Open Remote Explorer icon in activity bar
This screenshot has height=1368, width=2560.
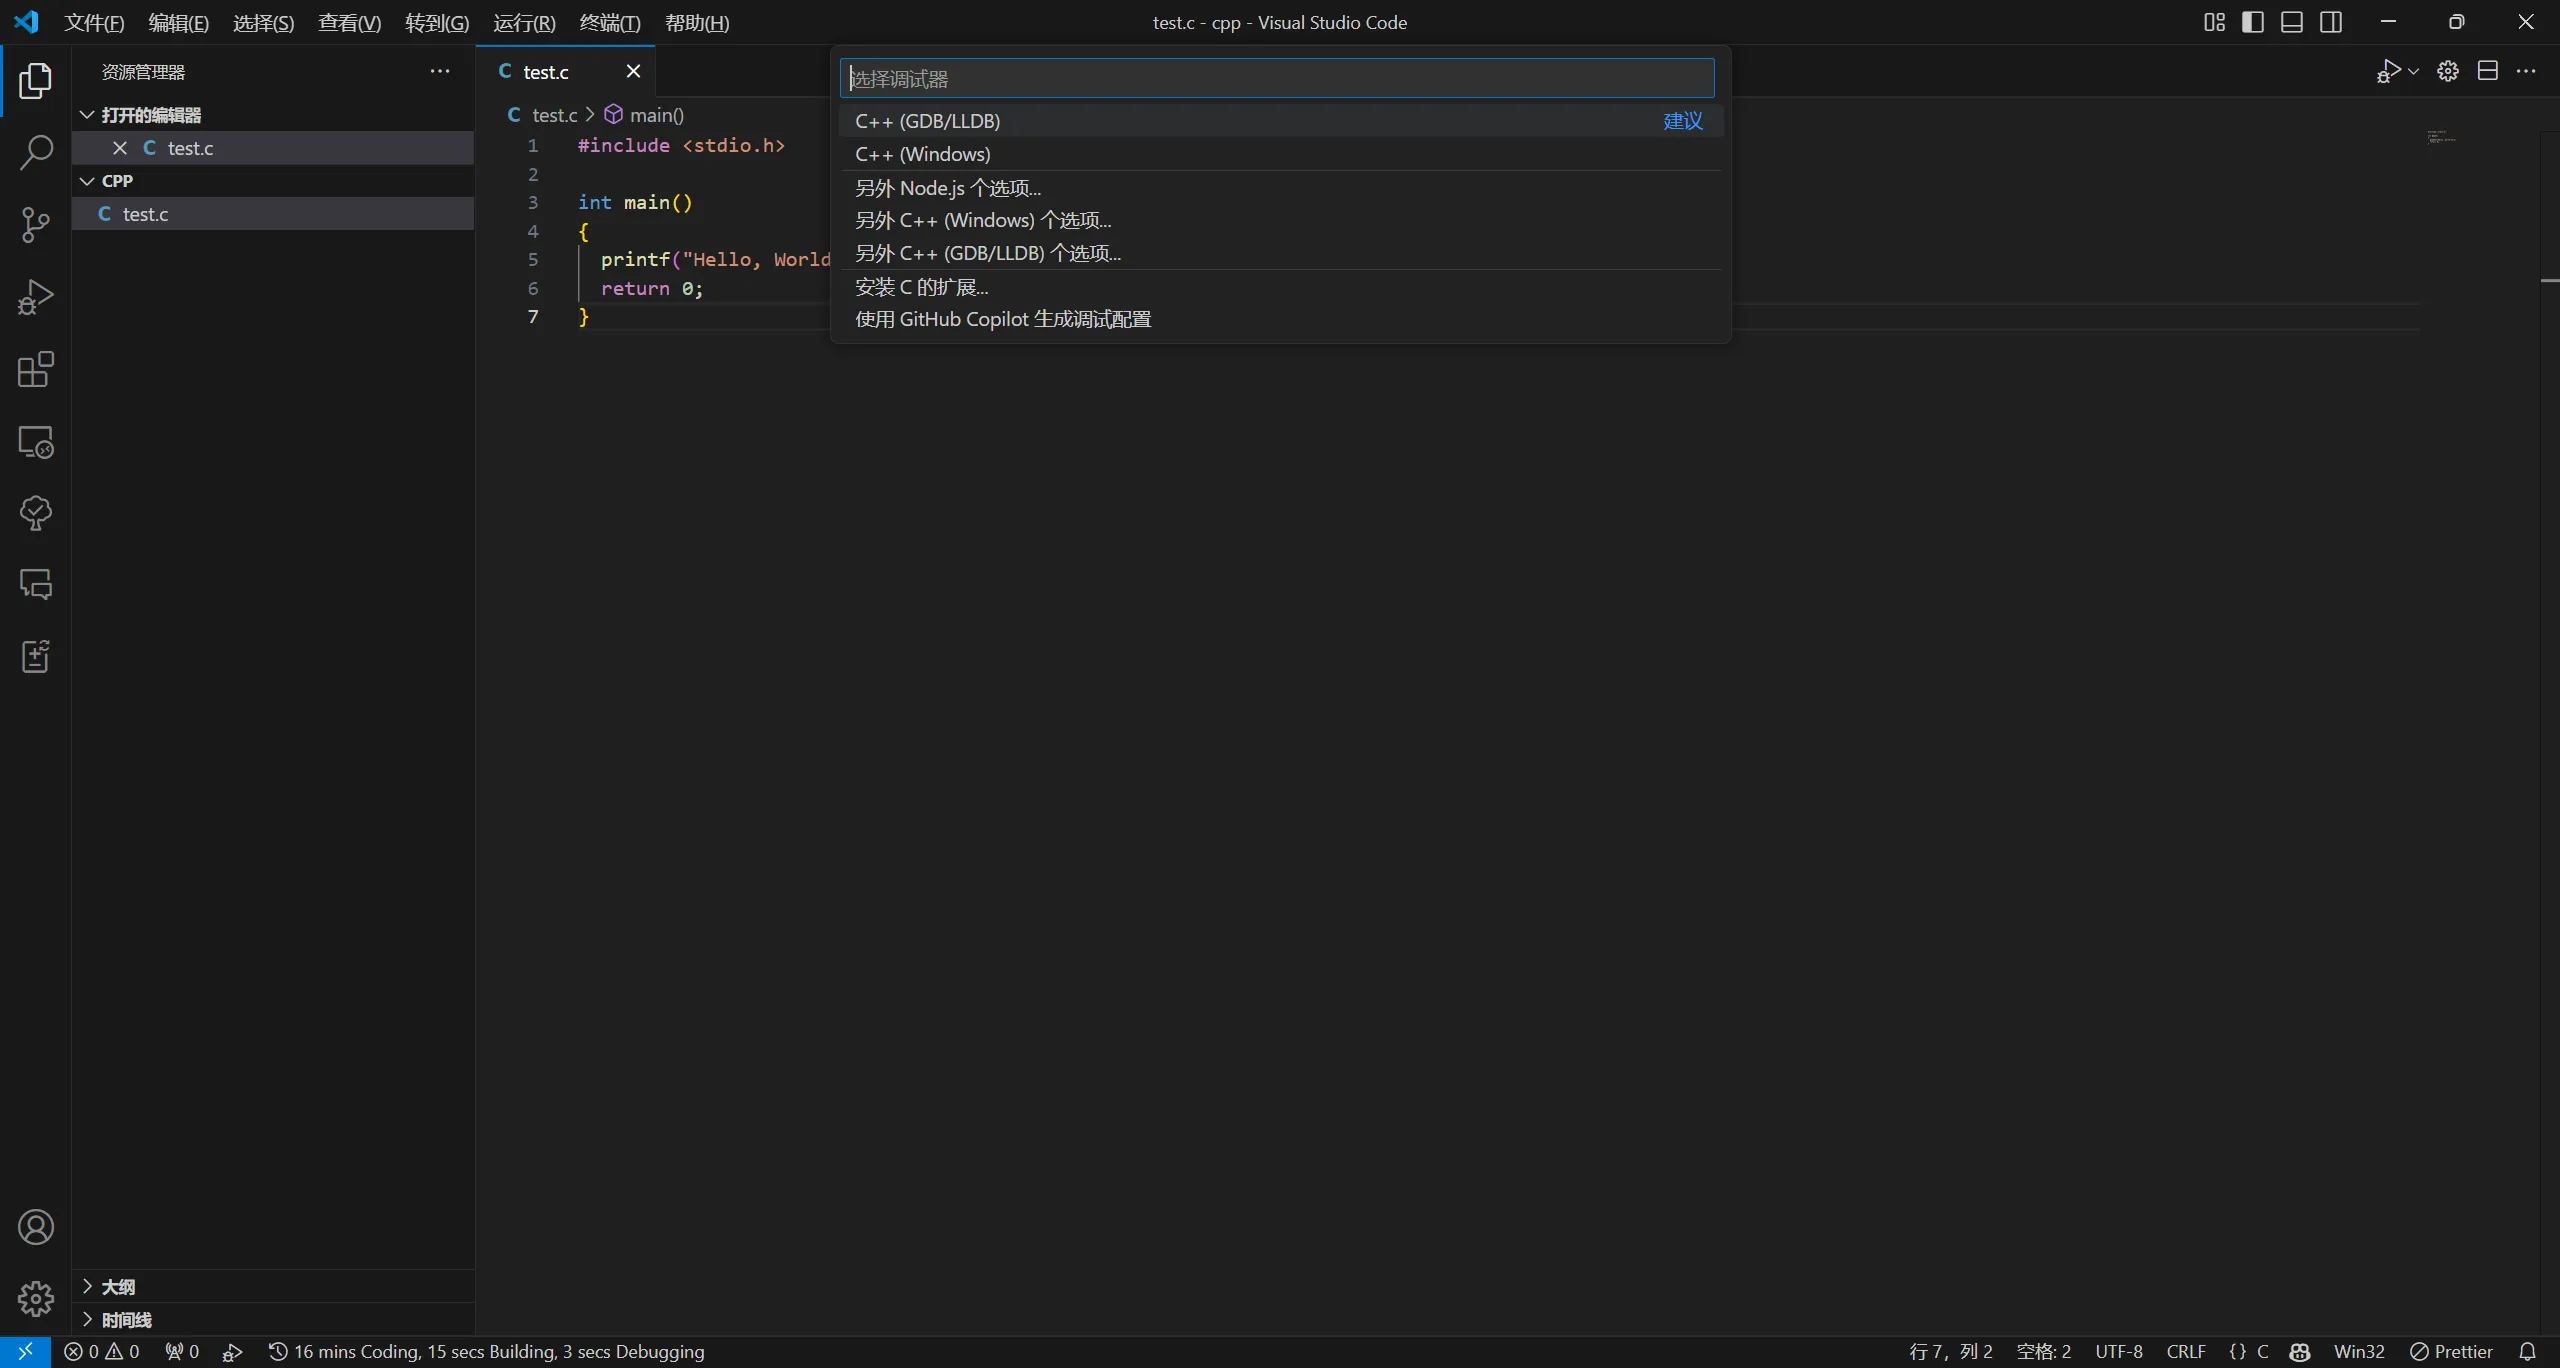tap(36, 442)
